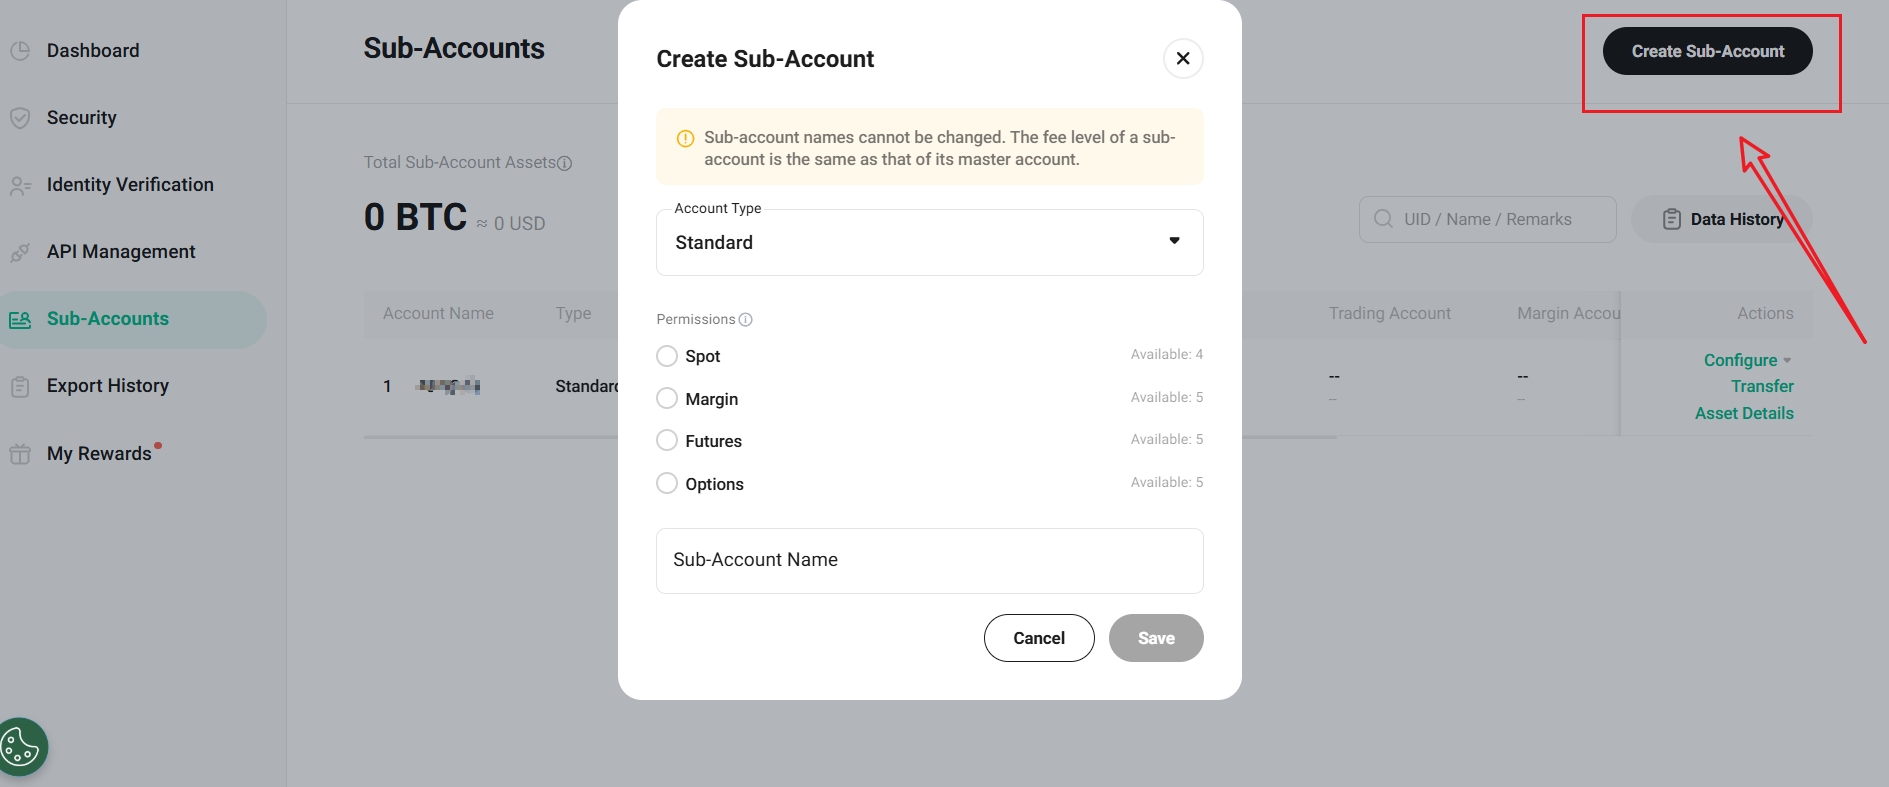Click the Asset Details link
Image resolution: width=1889 pixels, height=787 pixels.
[x=1744, y=413]
